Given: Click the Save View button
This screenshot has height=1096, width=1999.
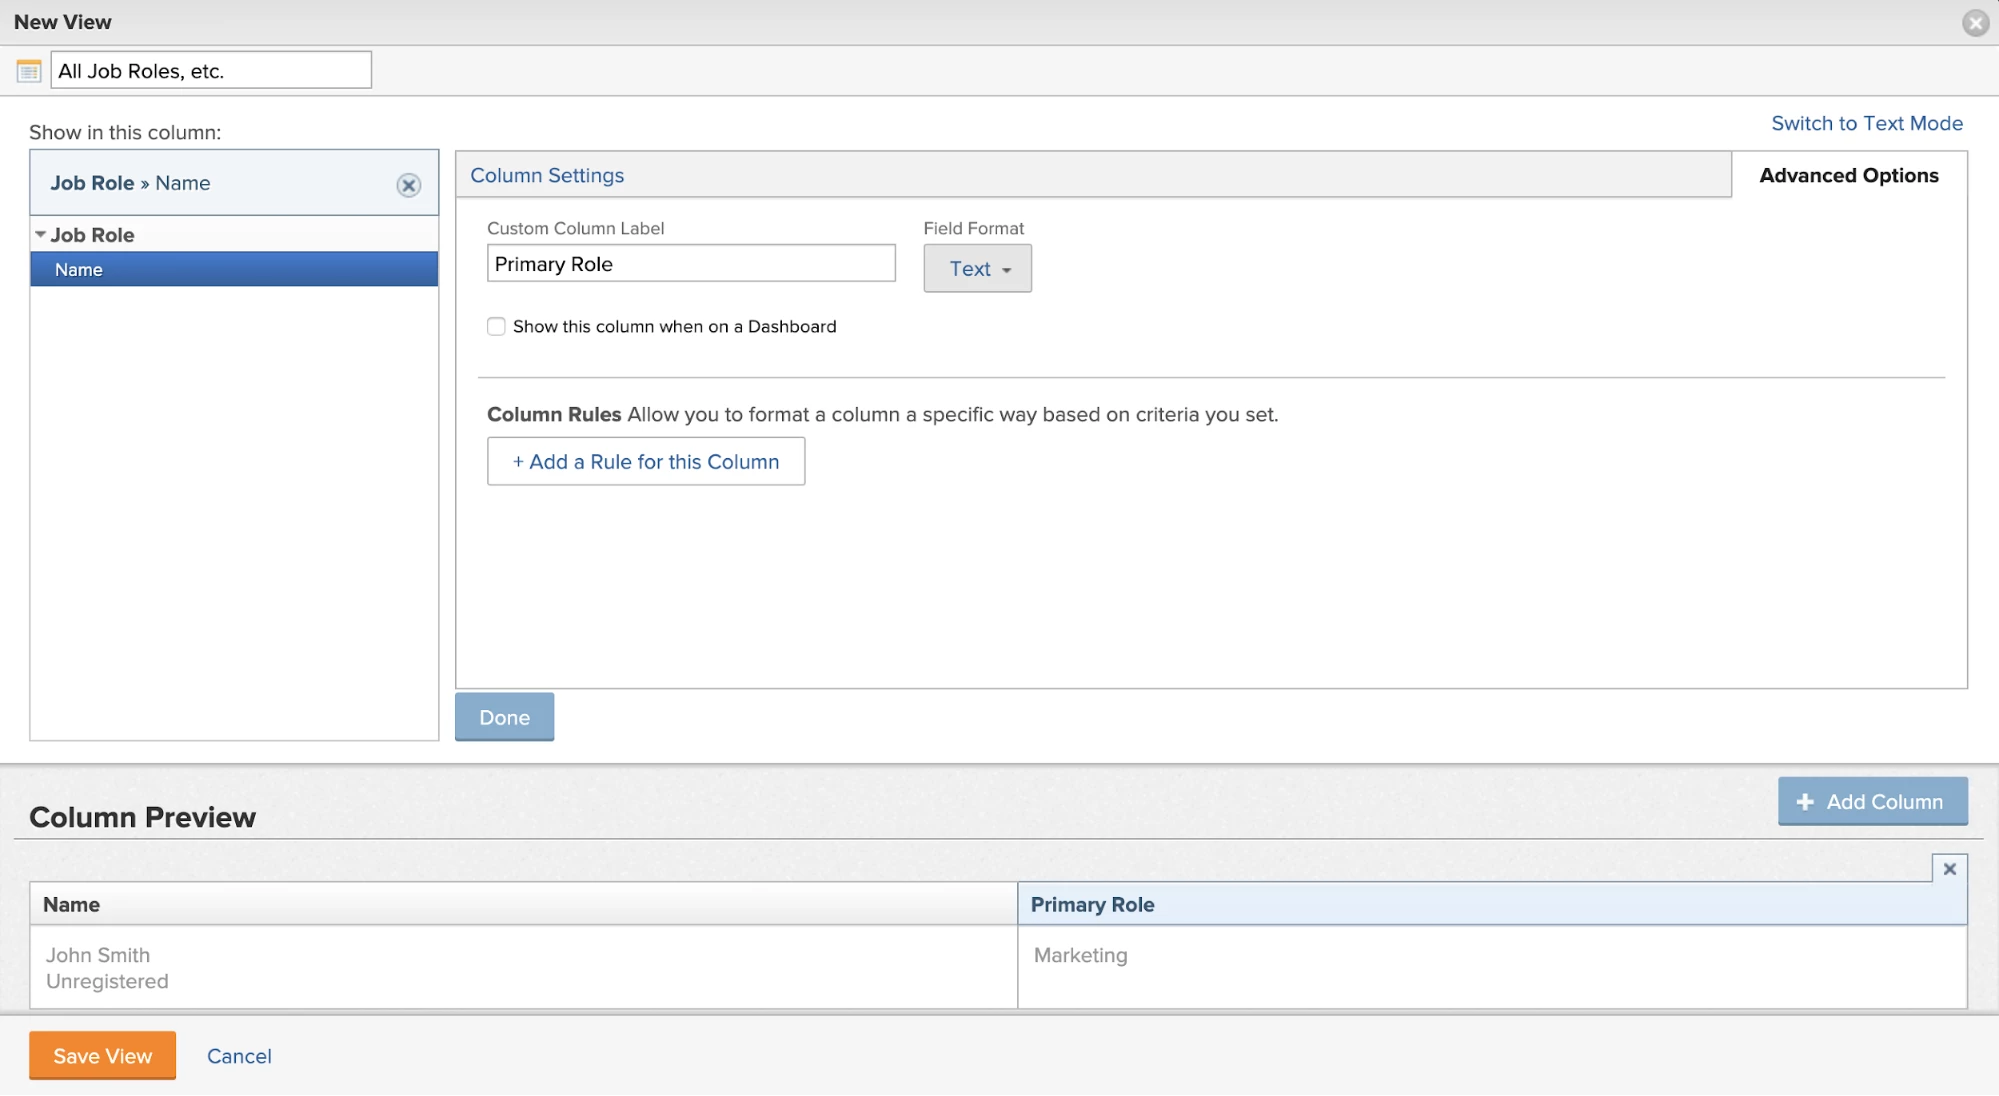Looking at the screenshot, I should pos(102,1056).
